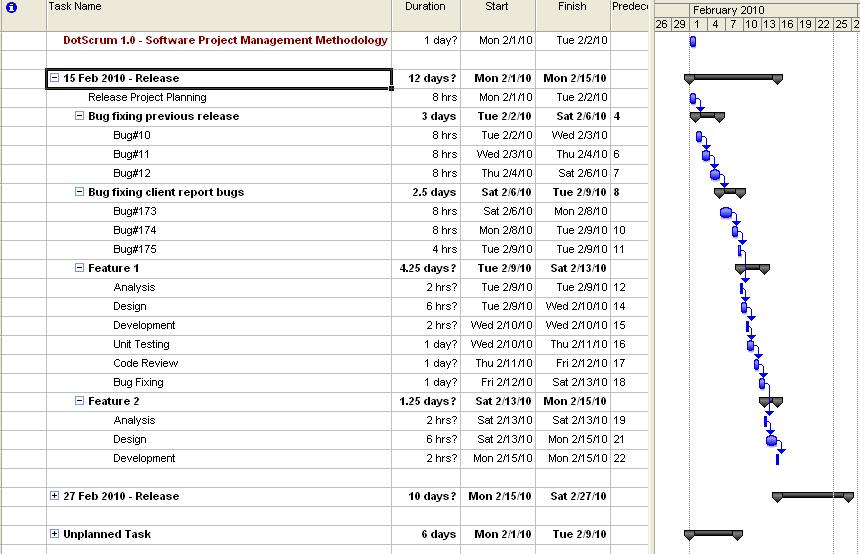Viewport: 860px width, 554px height.
Task: Click the 4.25 days? duration cell
Action: 428,268
